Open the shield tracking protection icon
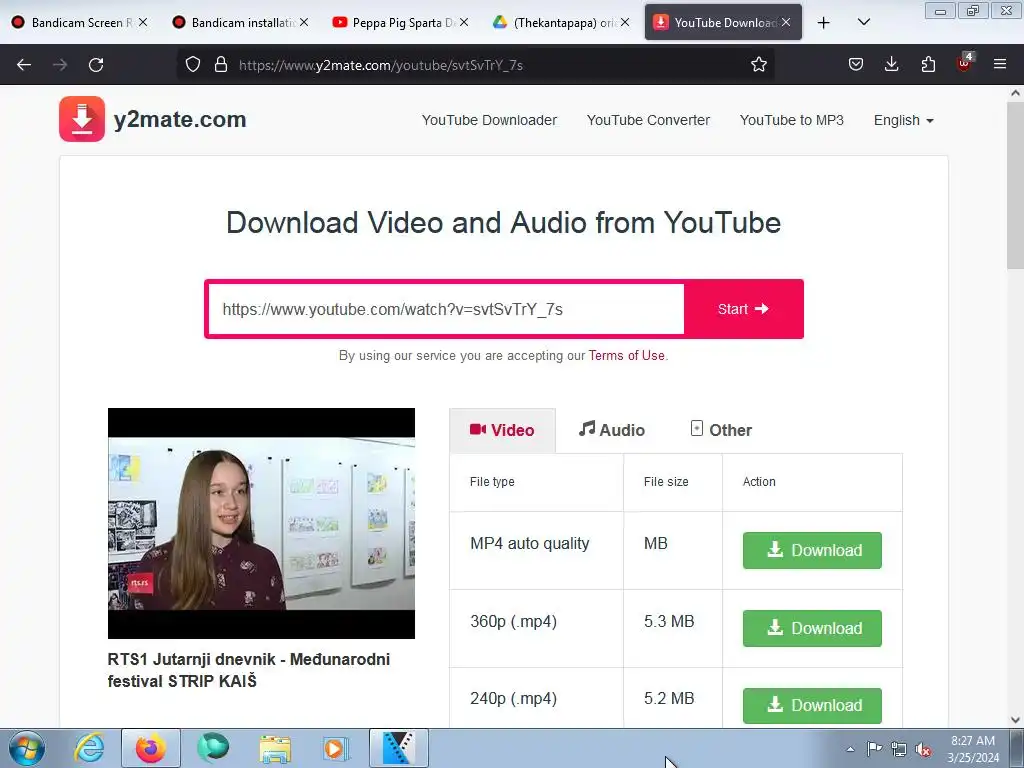 coord(193,65)
